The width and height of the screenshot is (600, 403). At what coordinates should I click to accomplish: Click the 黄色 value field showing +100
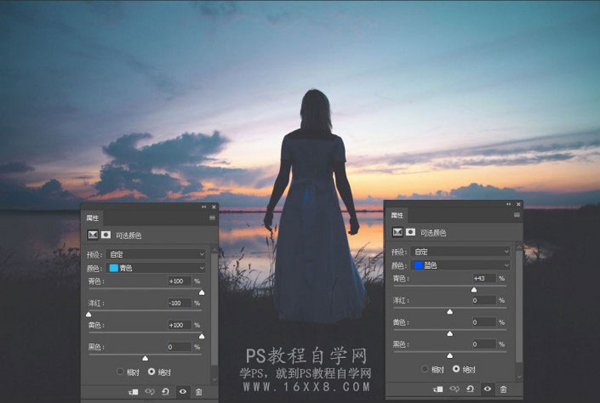point(179,325)
